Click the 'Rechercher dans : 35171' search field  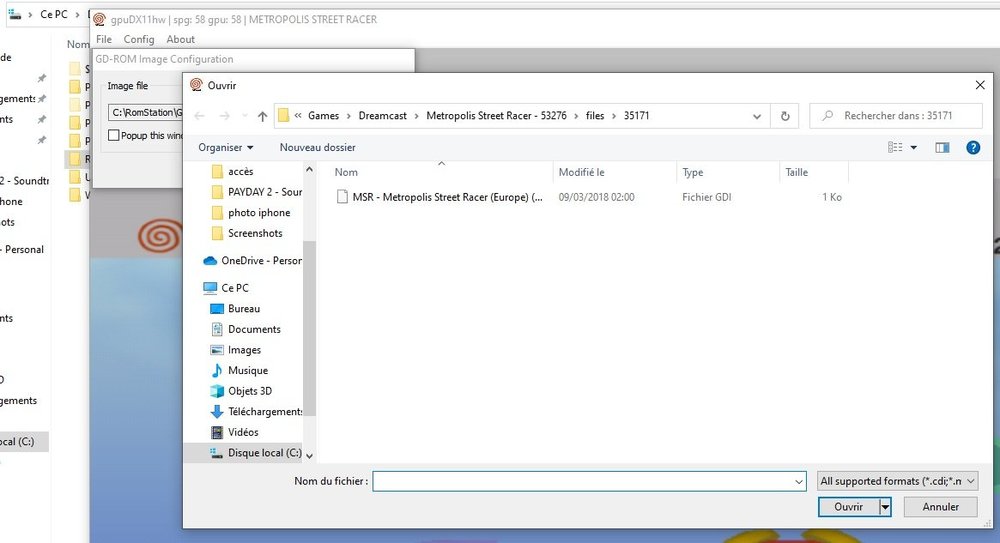pyautogui.click(x=895, y=116)
